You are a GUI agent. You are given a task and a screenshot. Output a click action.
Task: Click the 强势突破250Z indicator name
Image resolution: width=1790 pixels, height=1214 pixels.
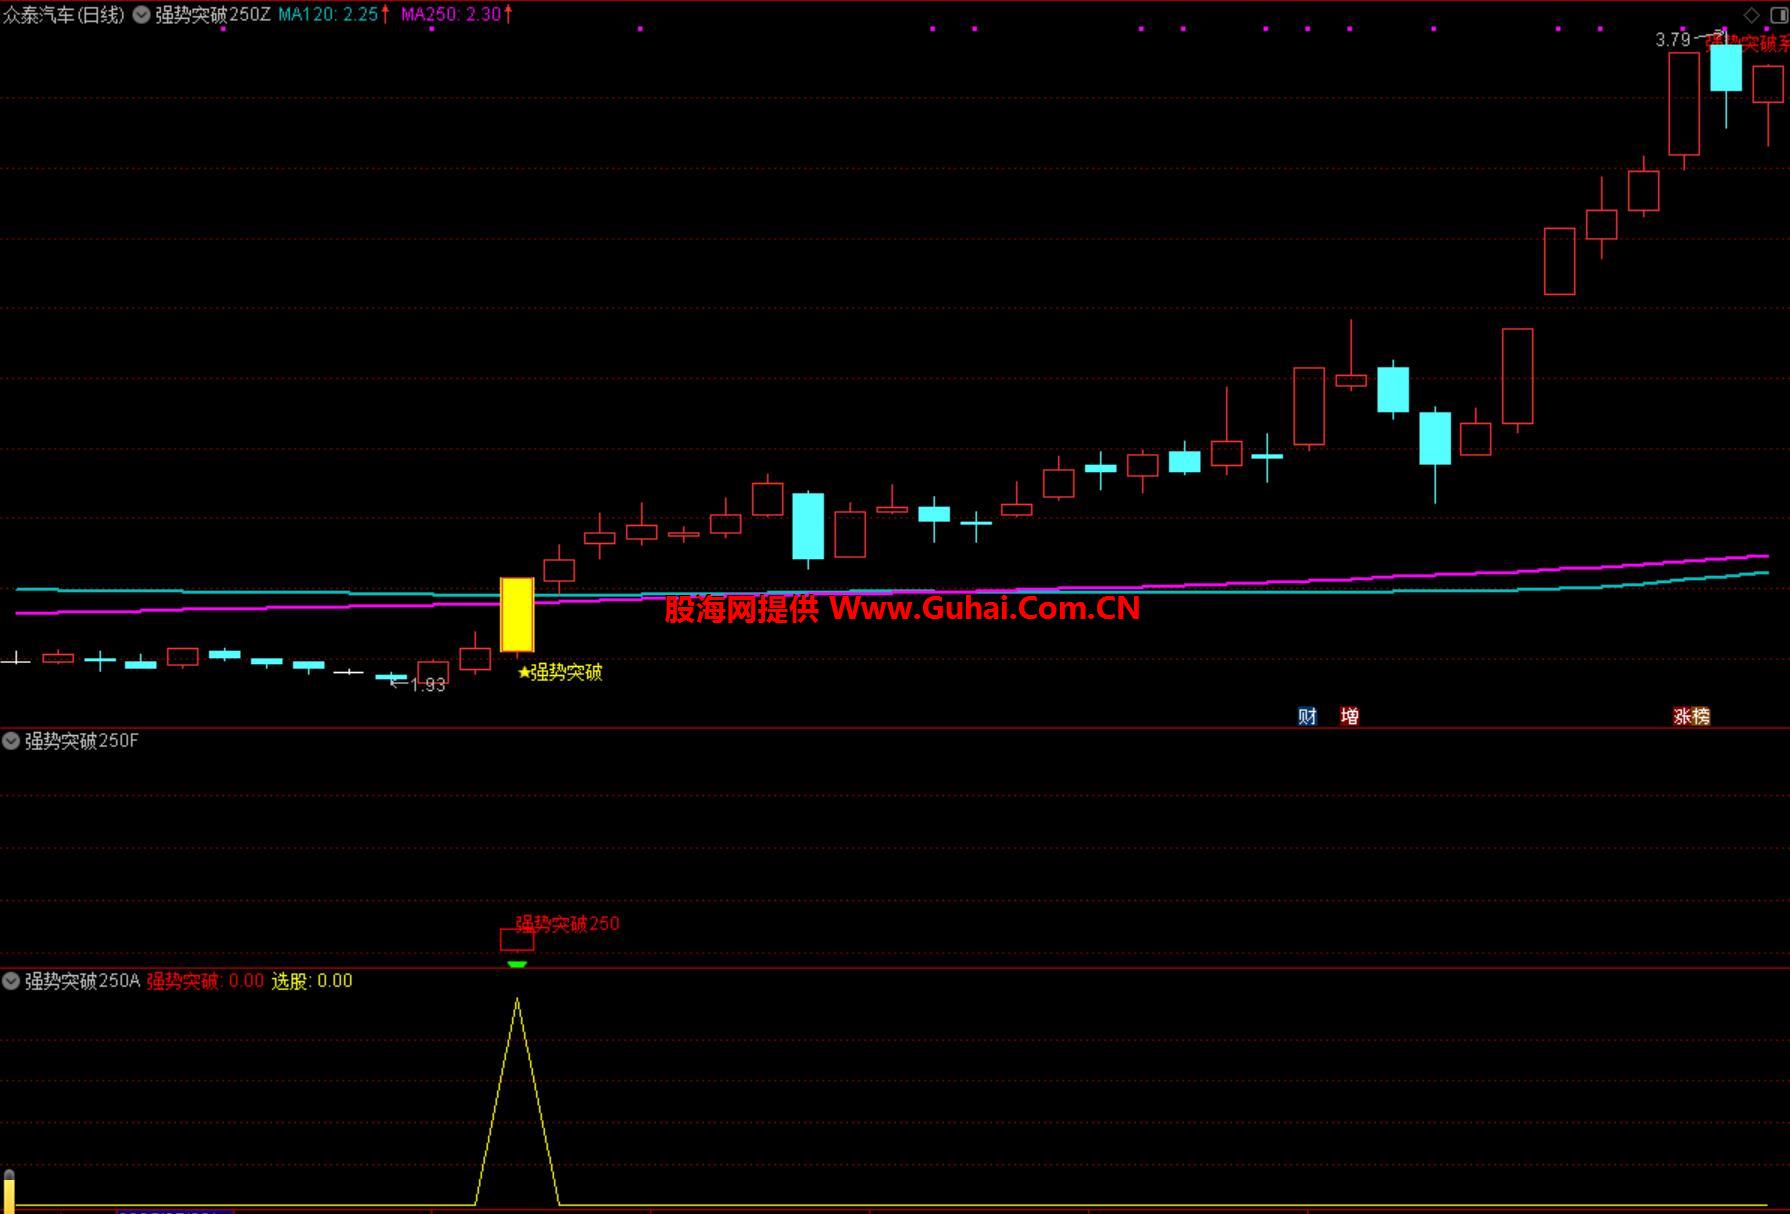(213, 15)
